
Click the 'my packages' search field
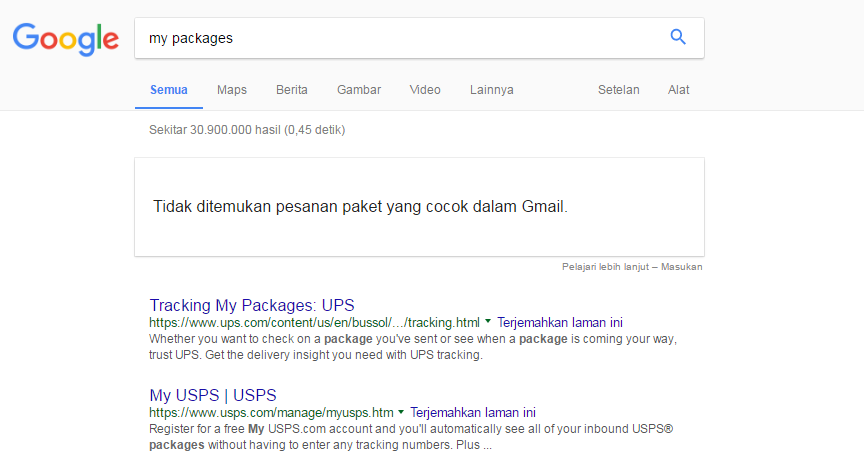point(400,38)
